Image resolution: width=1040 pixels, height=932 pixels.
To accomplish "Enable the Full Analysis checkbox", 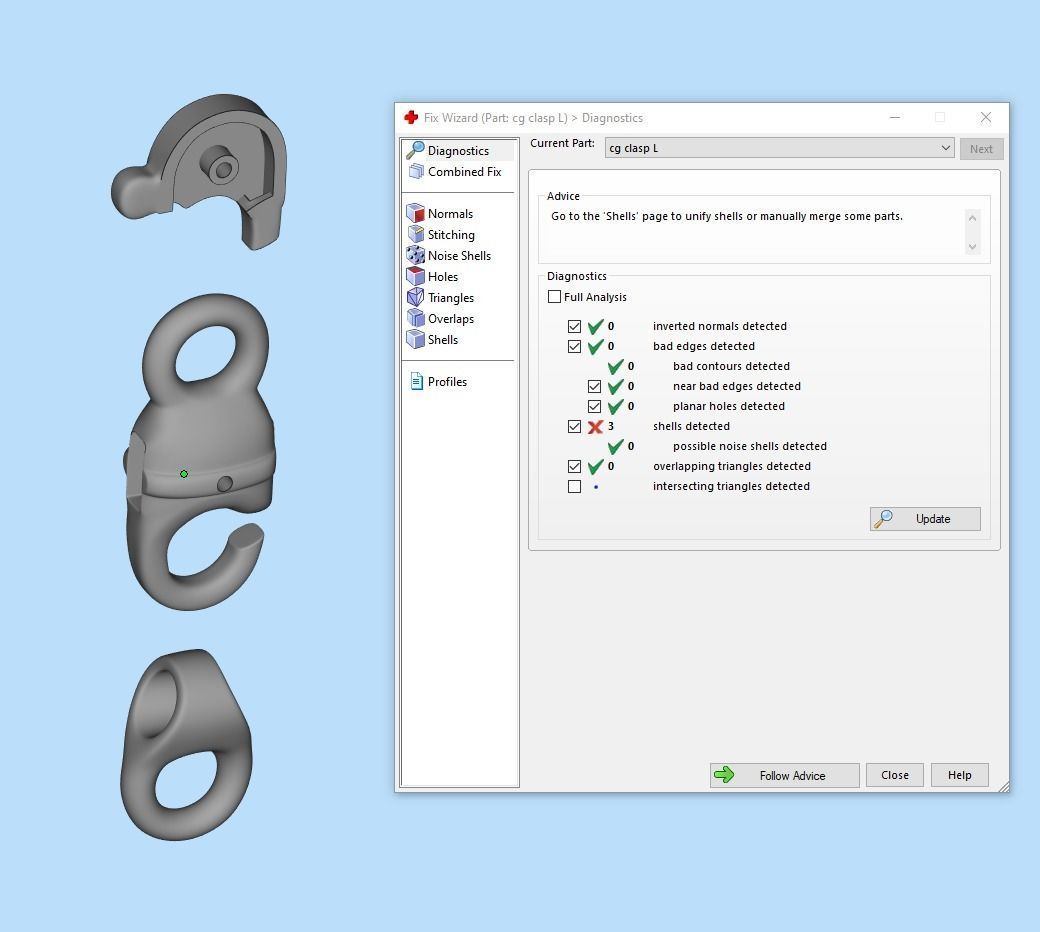I will [x=554, y=297].
